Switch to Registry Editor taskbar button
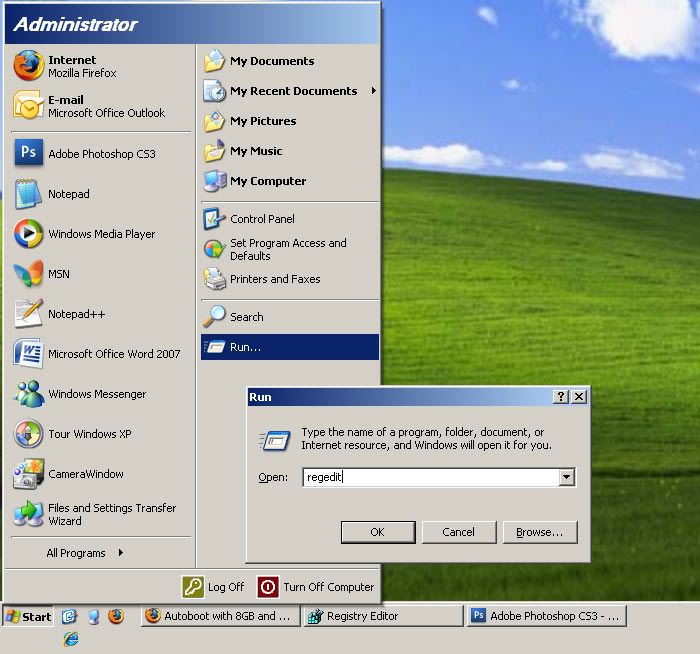This screenshot has width=700, height=654. click(383, 616)
